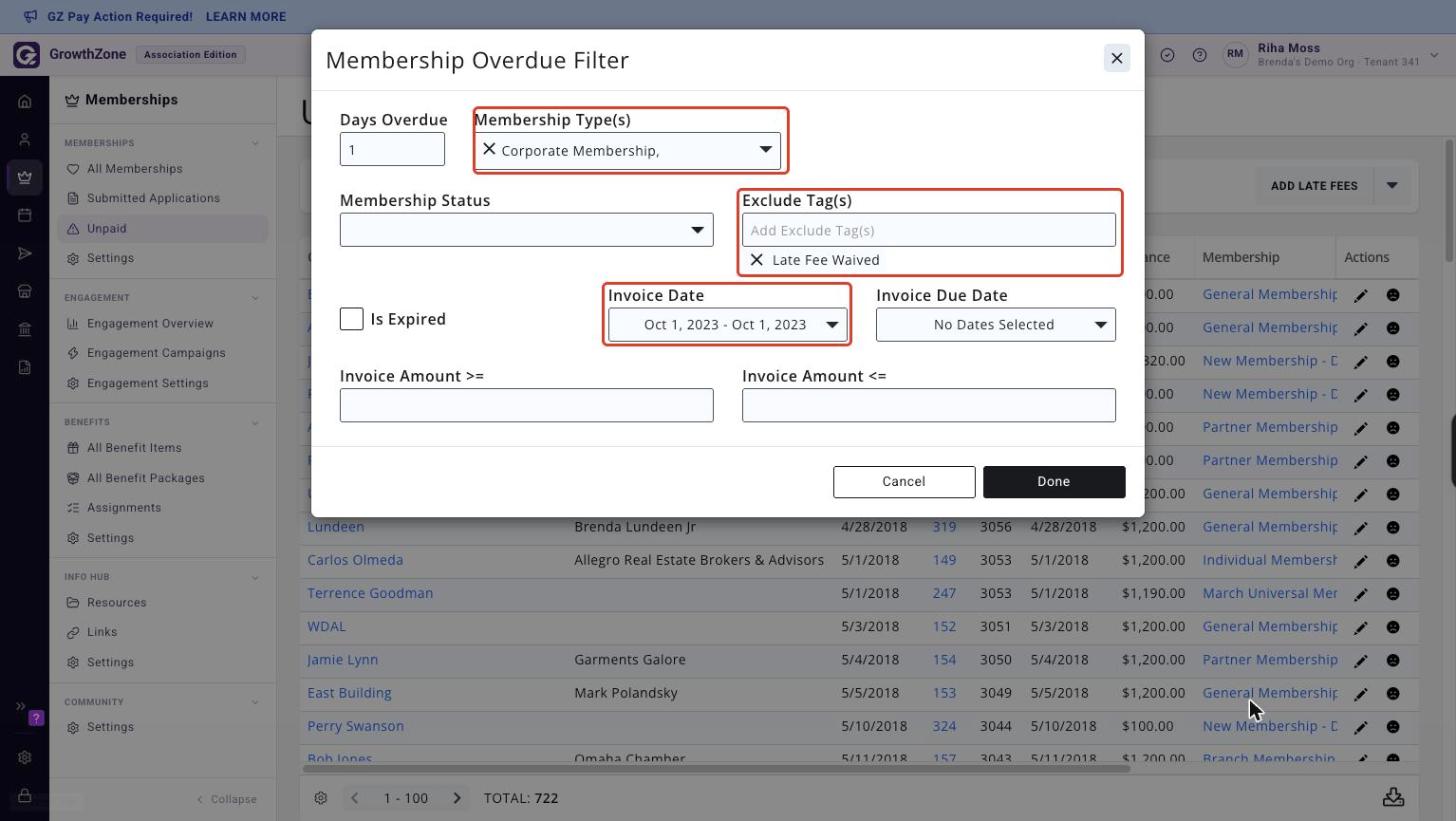Open the Carlos Olmeda contact link

click(x=355, y=560)
